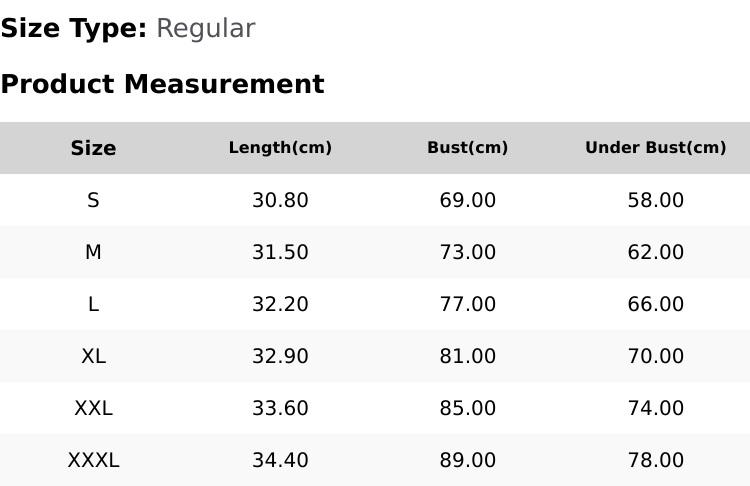750x486 pixels.
Task: Select the M size row label
Action: (x=93, y=252)
